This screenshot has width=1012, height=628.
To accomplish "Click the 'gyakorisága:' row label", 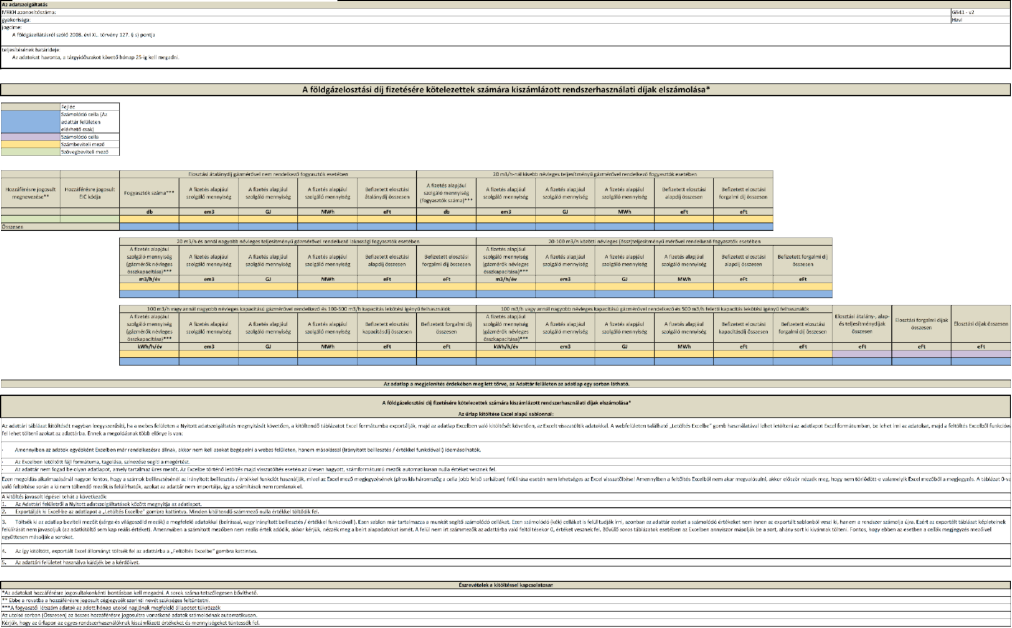I will (x=16, y=20).
